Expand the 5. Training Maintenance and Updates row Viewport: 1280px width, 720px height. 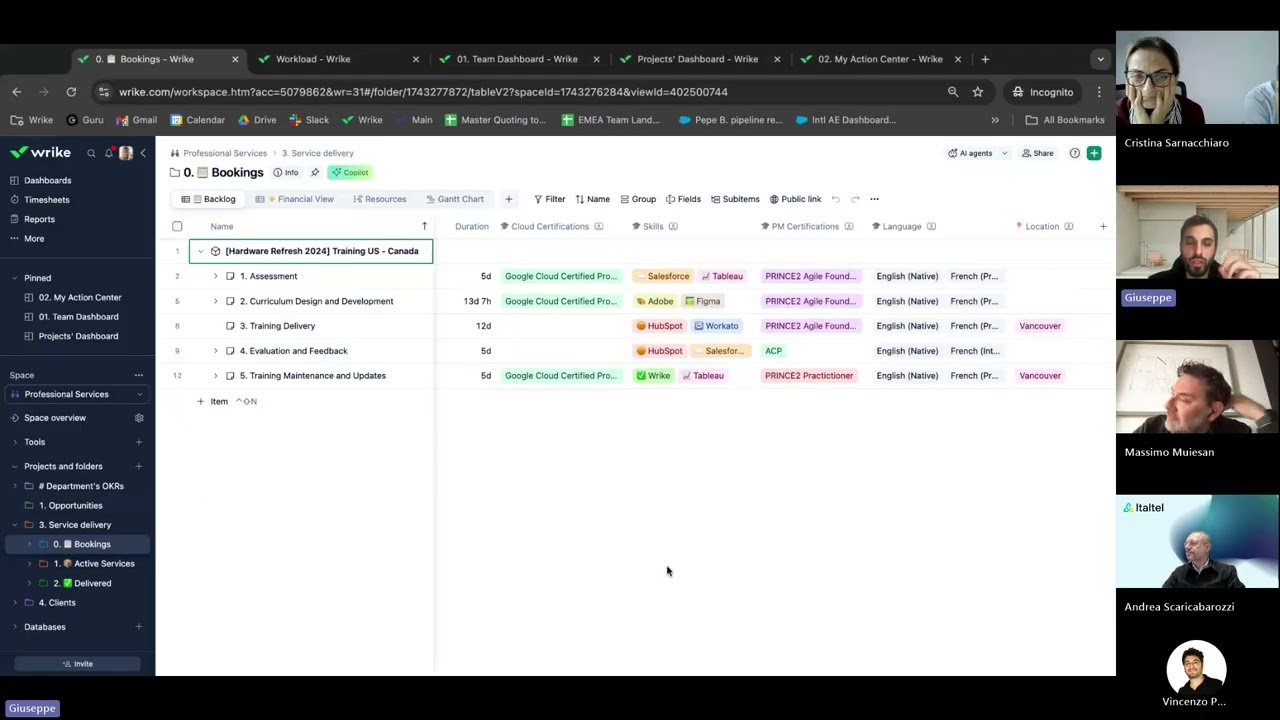point(215,376)
